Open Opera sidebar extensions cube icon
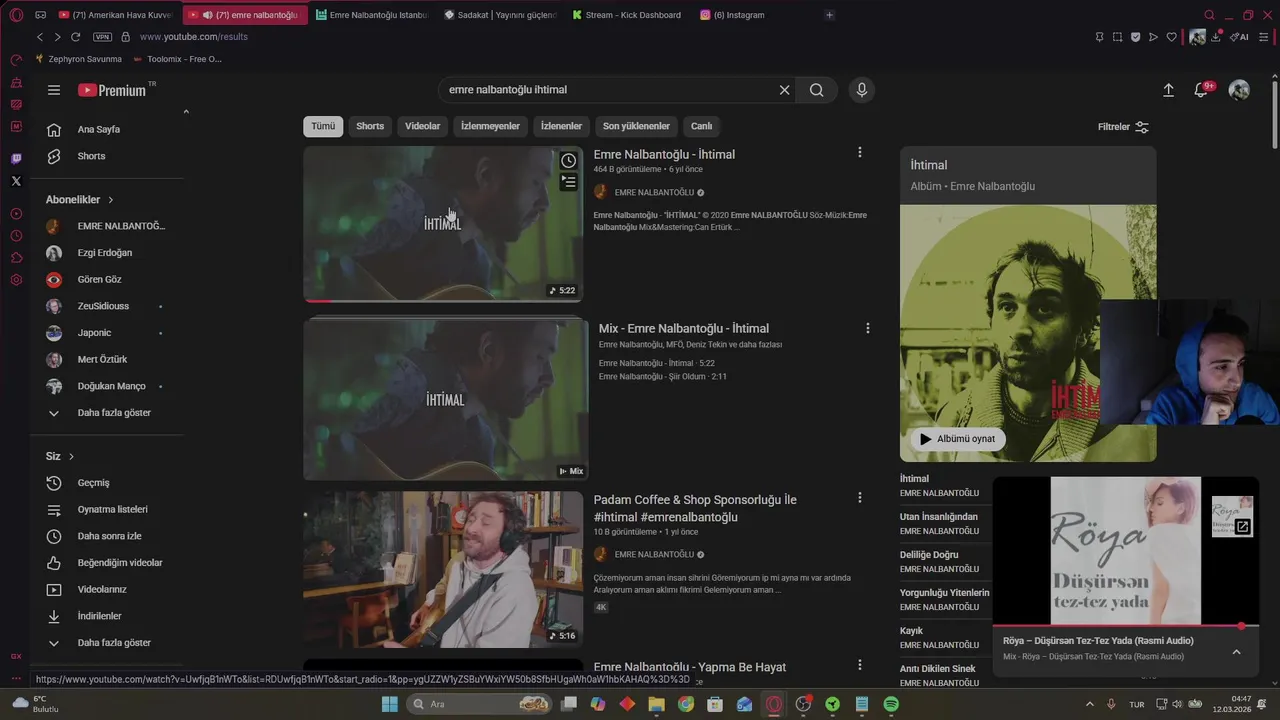 point(16,258)
